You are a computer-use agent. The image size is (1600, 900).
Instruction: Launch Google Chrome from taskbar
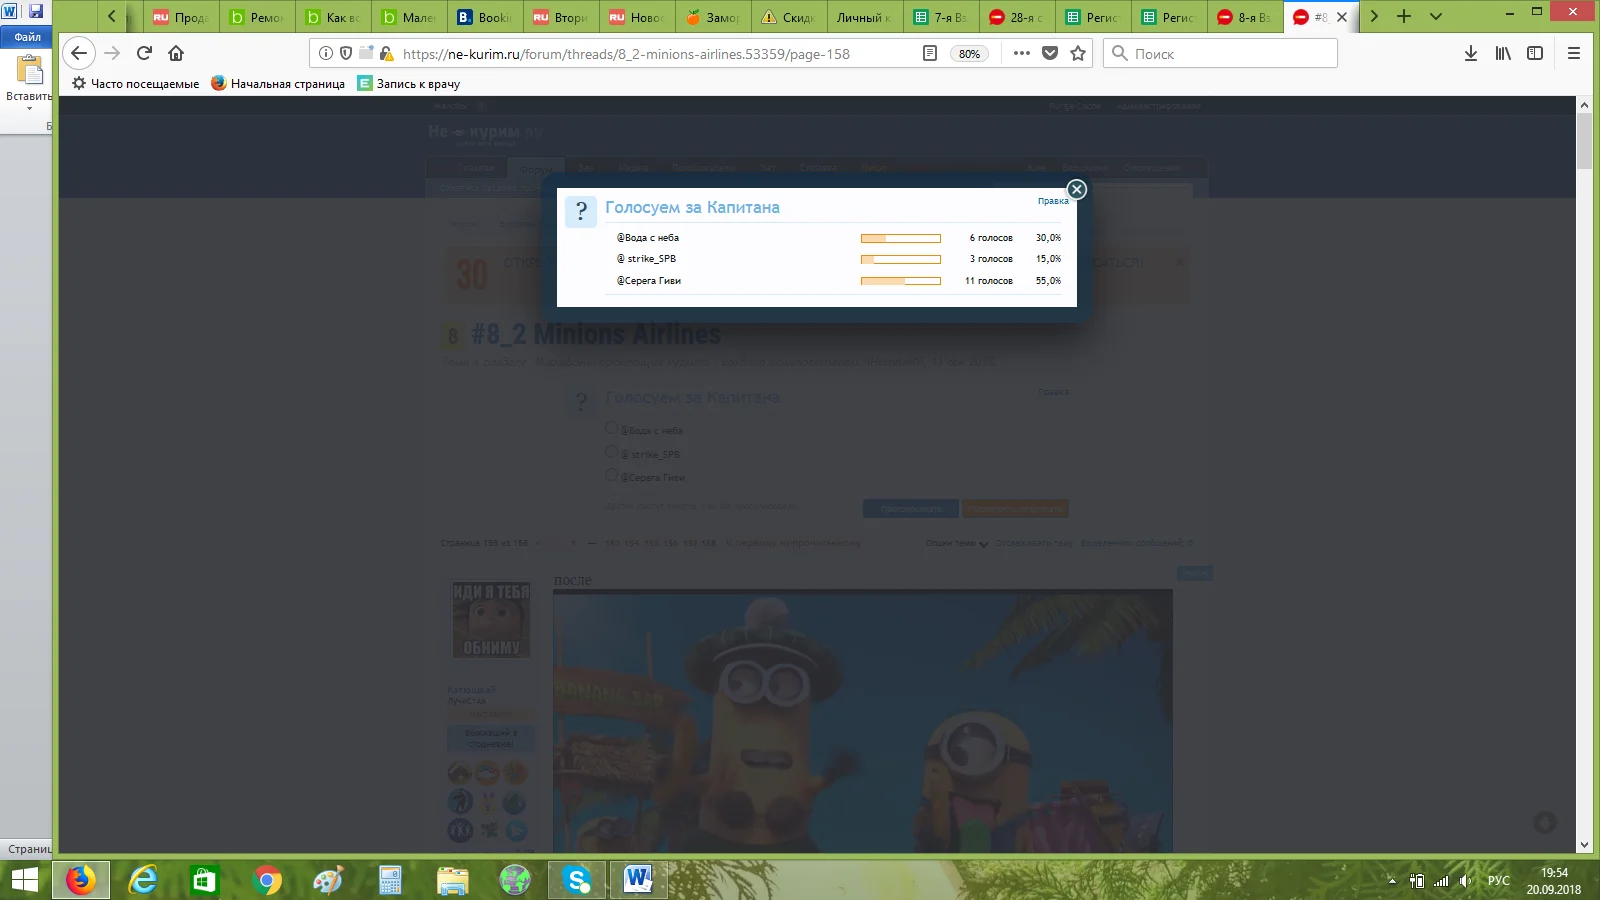(267, 880)
